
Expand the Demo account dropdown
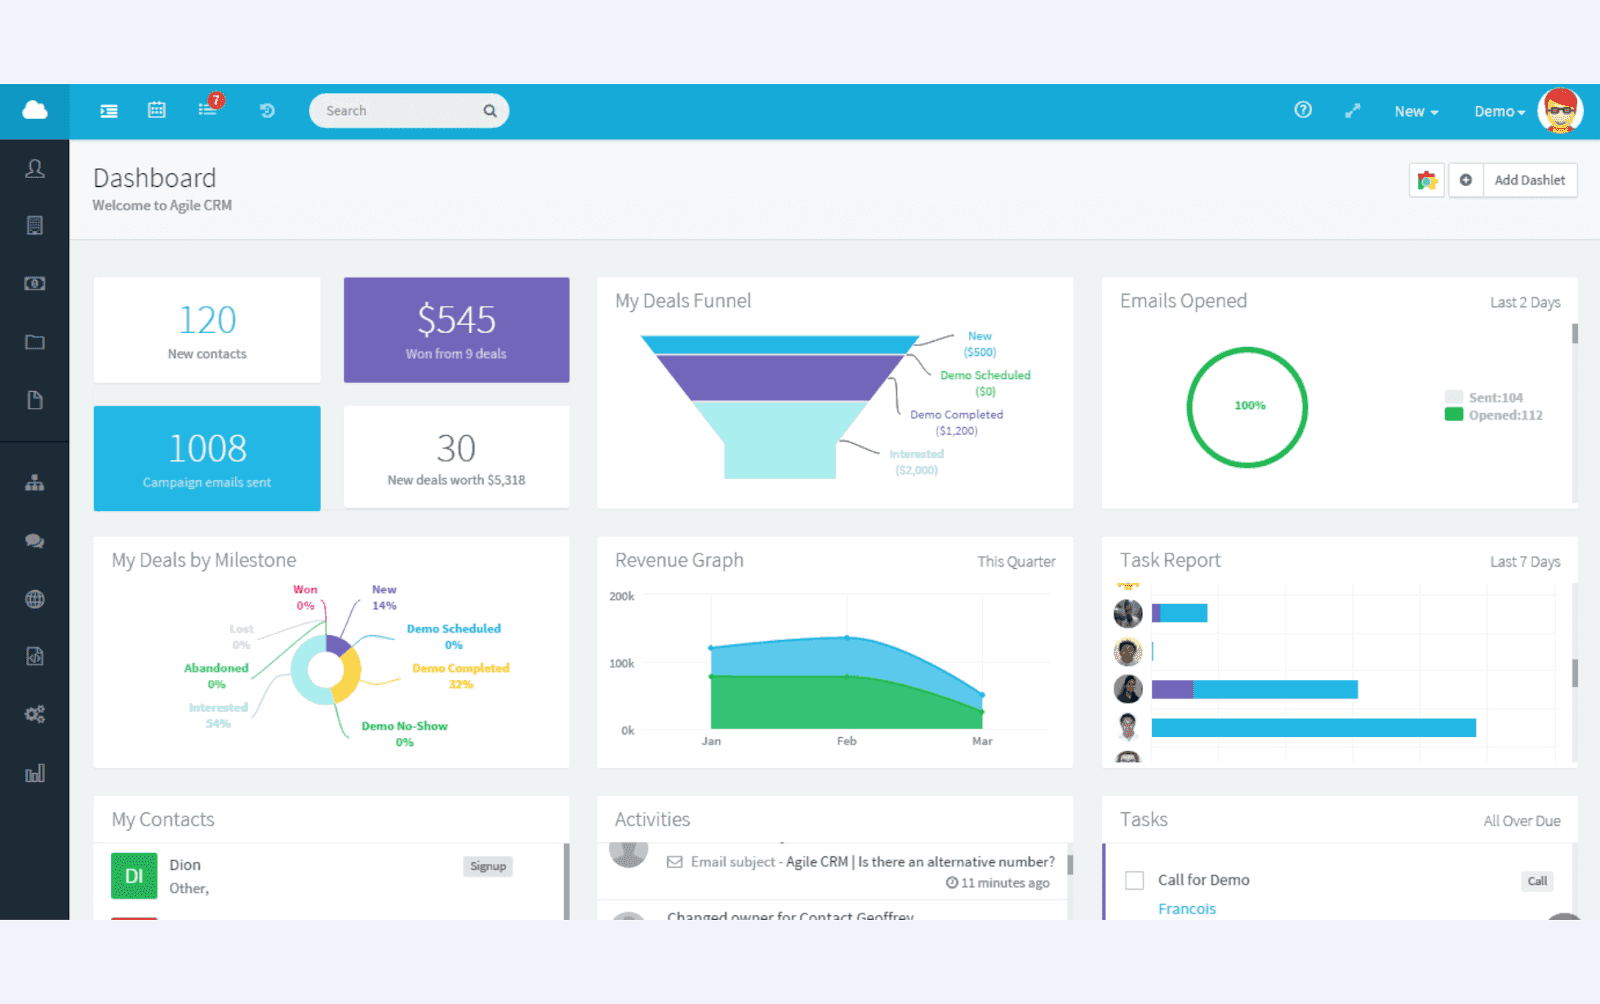coord(1497,111)
